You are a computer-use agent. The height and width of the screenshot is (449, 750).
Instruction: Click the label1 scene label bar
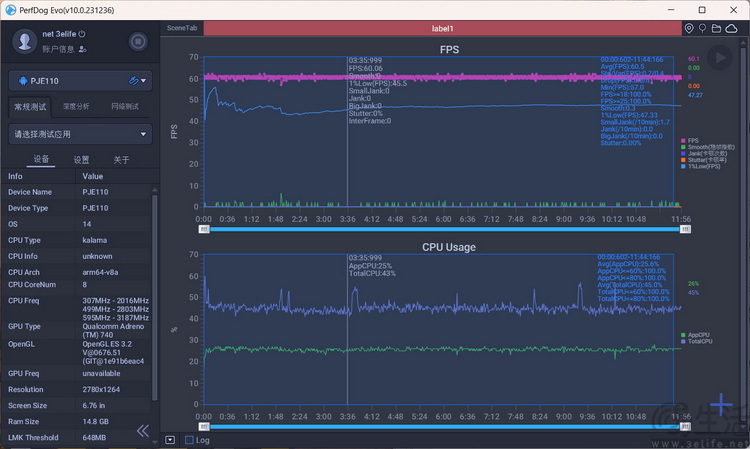point(442,29)
